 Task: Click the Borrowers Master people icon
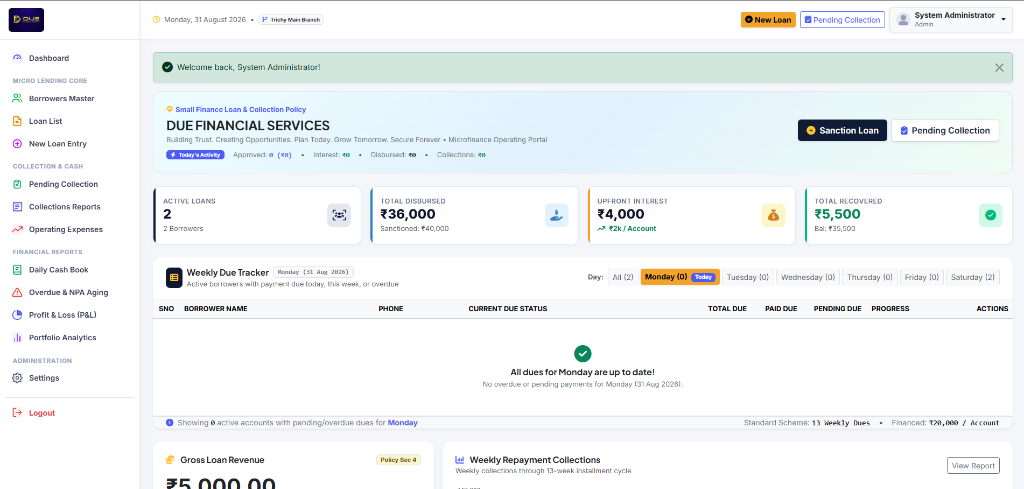[17, 99]
